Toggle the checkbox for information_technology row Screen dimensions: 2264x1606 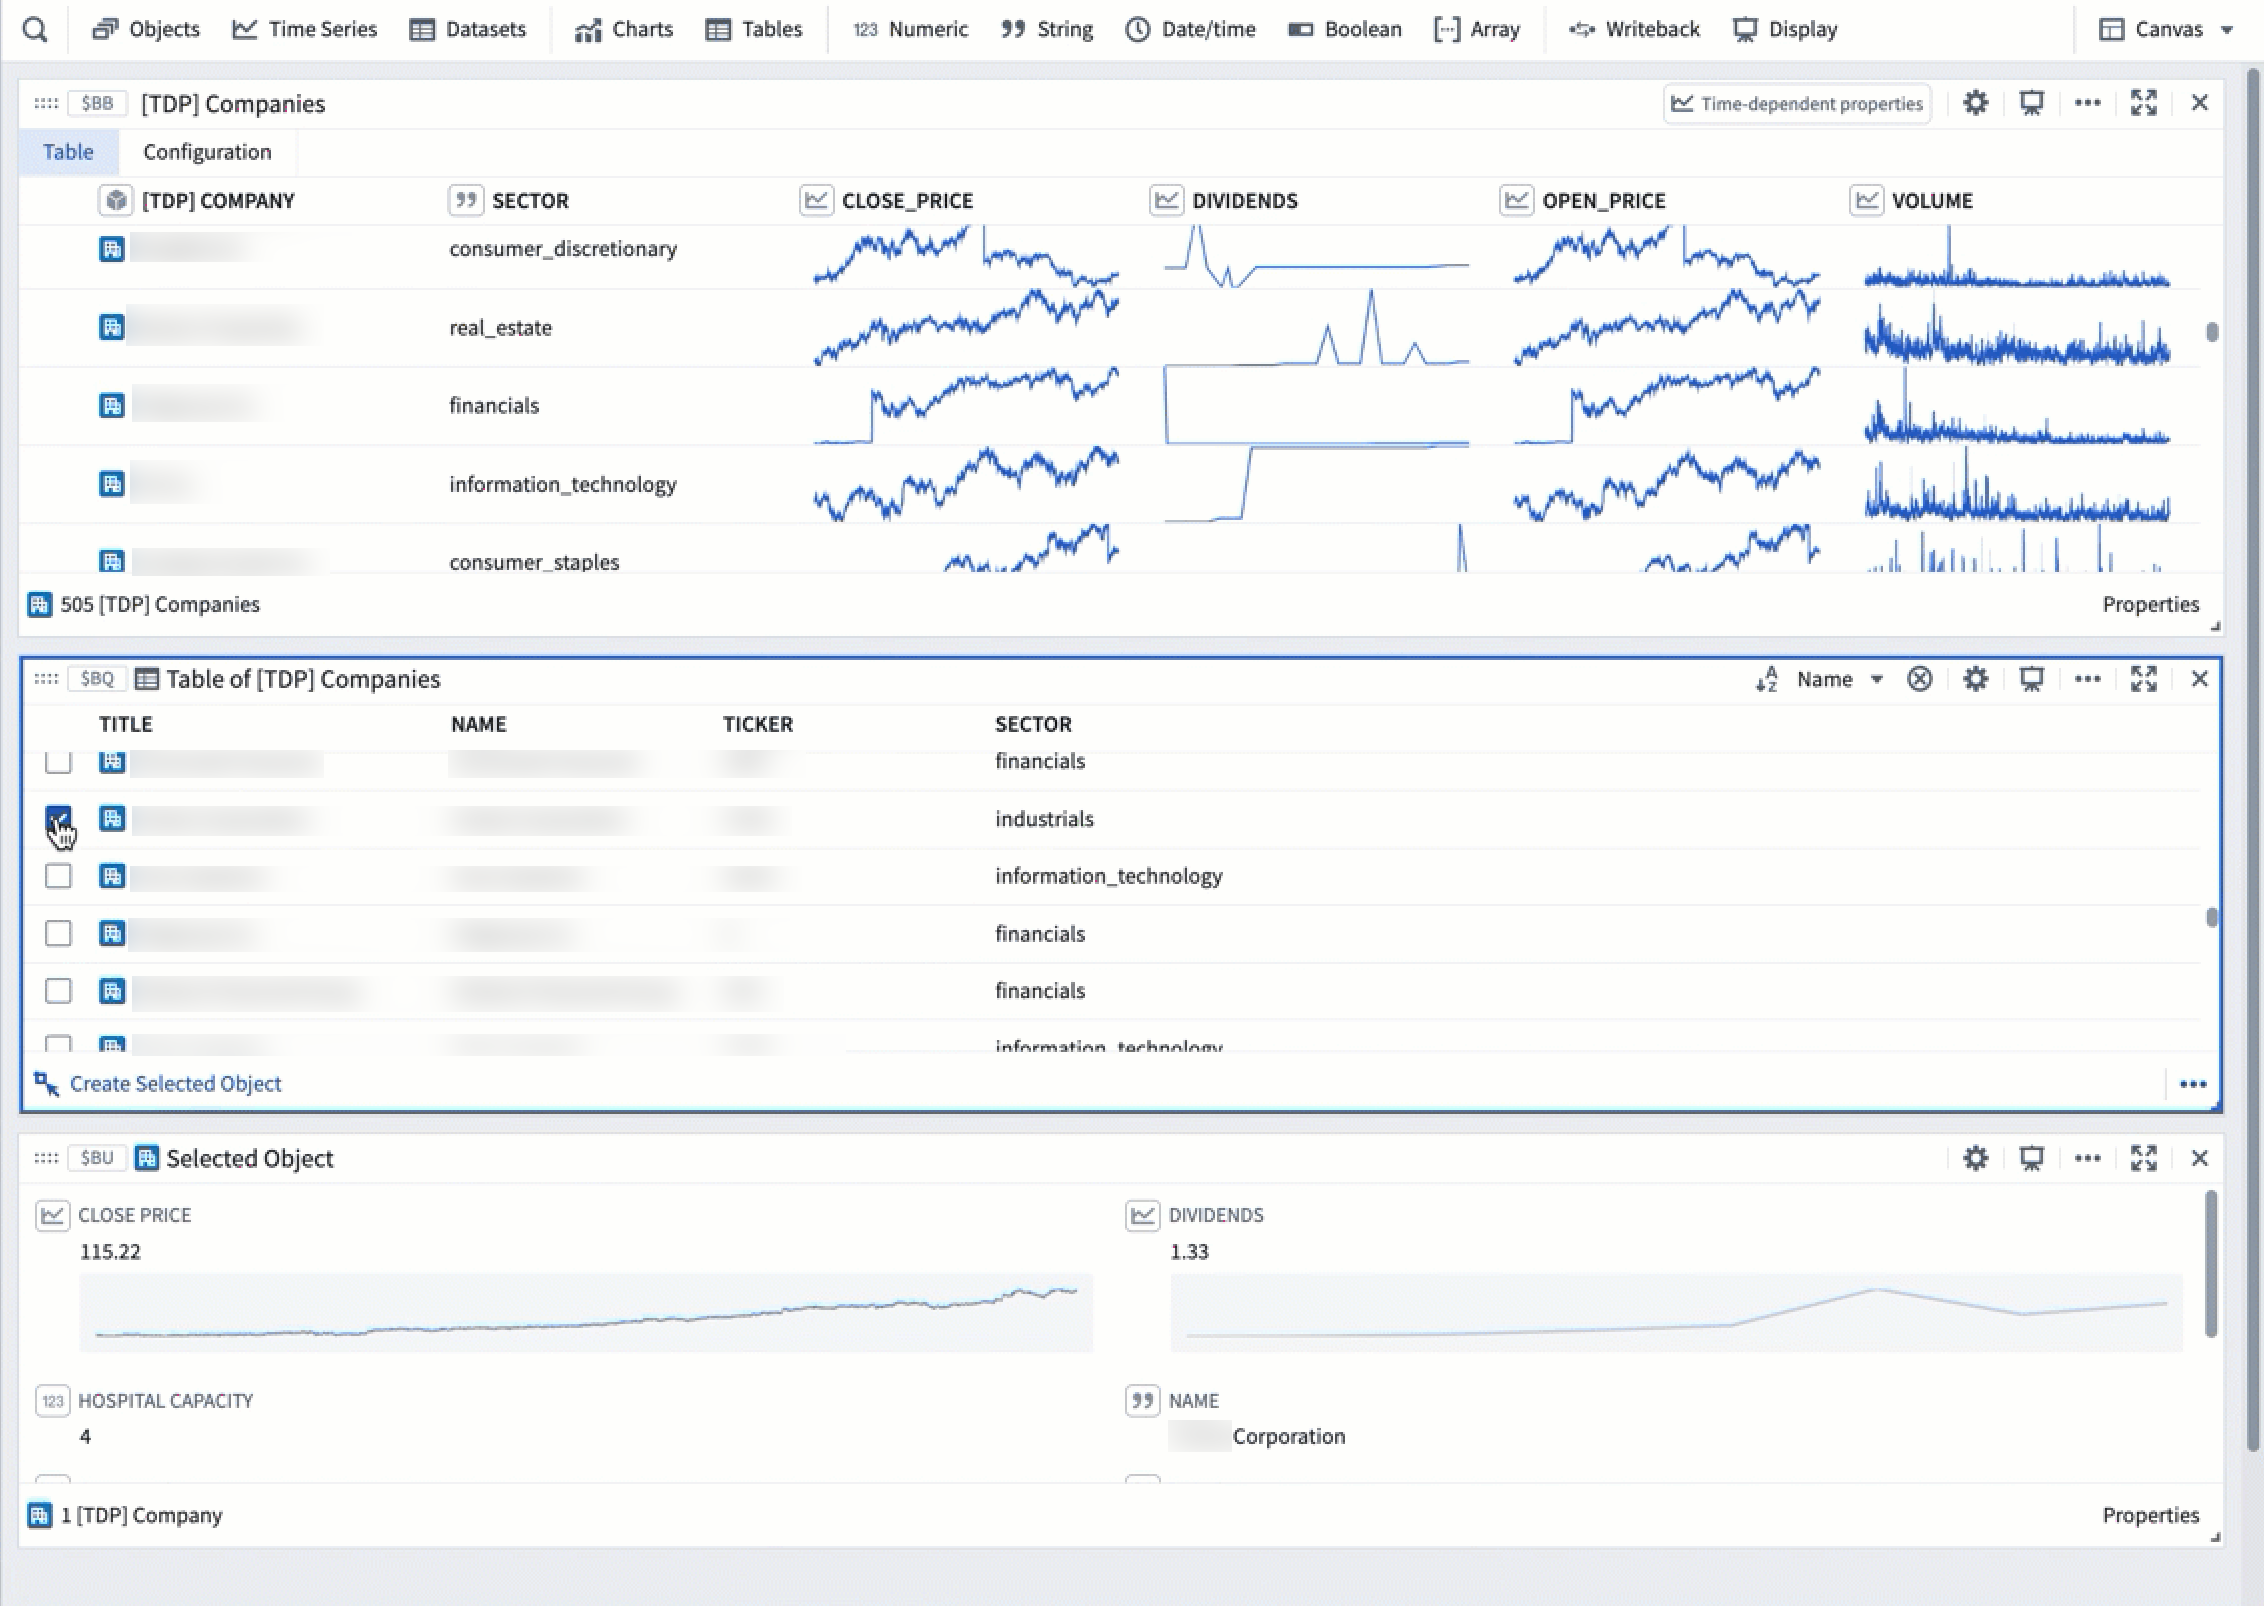tap(57, 876)
